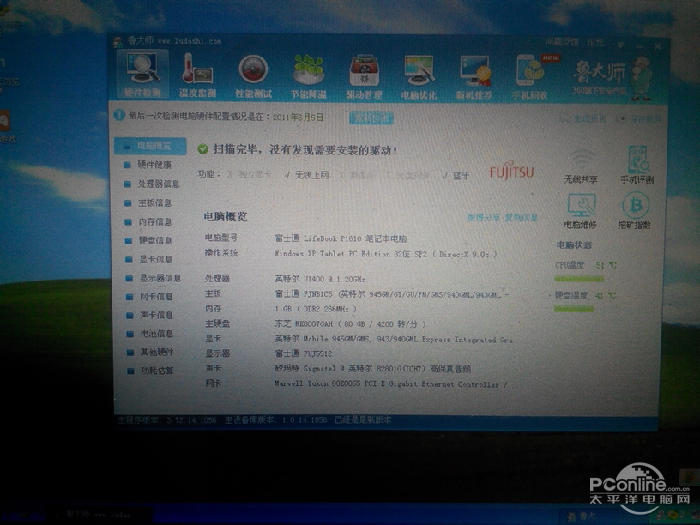
Task: Open 论坛 forum link in title bar
Action: tap(596, 42)
